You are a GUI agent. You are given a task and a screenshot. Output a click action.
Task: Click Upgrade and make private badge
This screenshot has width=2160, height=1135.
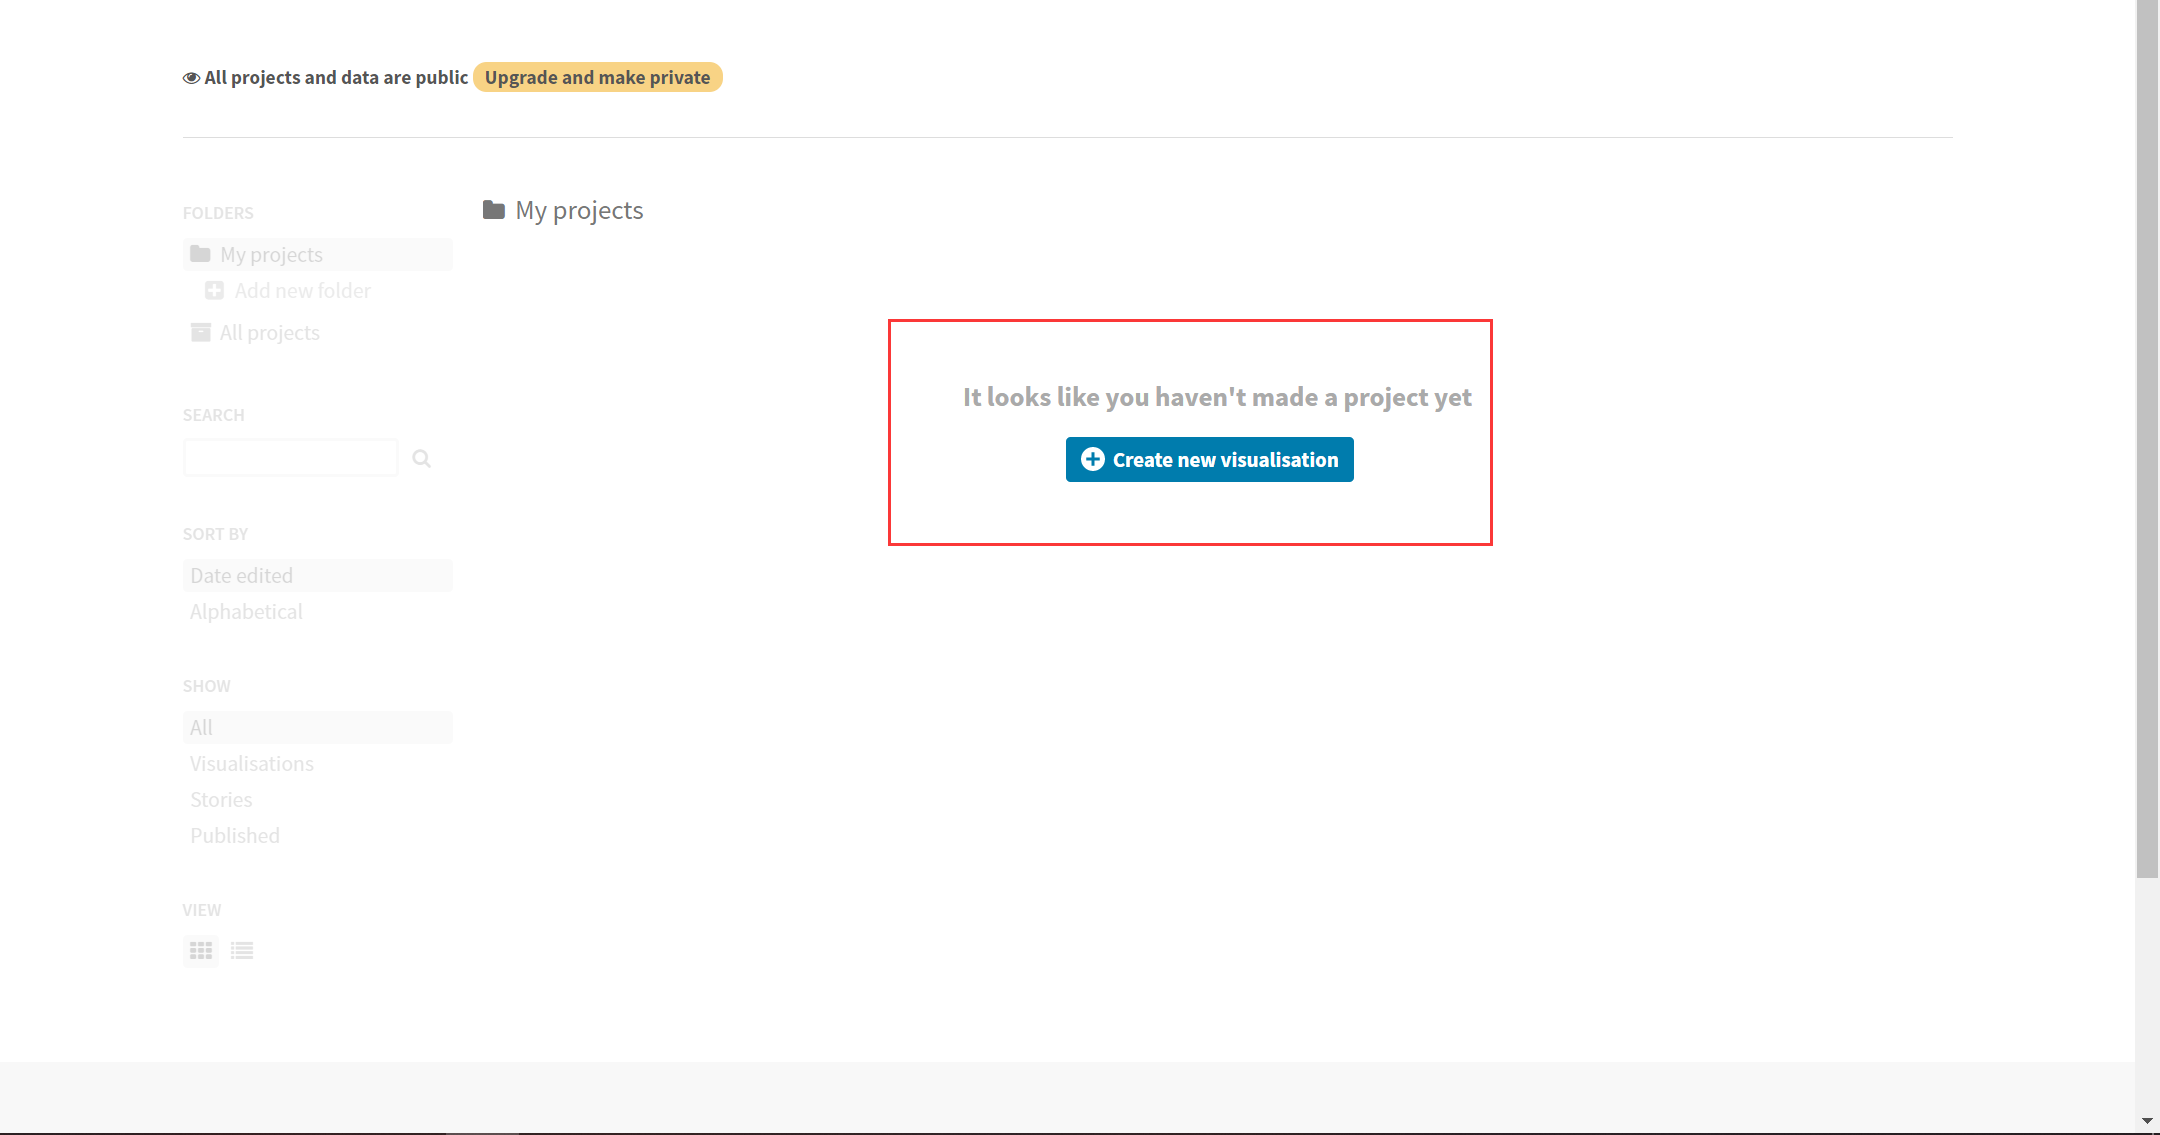(x=597, y=78)
